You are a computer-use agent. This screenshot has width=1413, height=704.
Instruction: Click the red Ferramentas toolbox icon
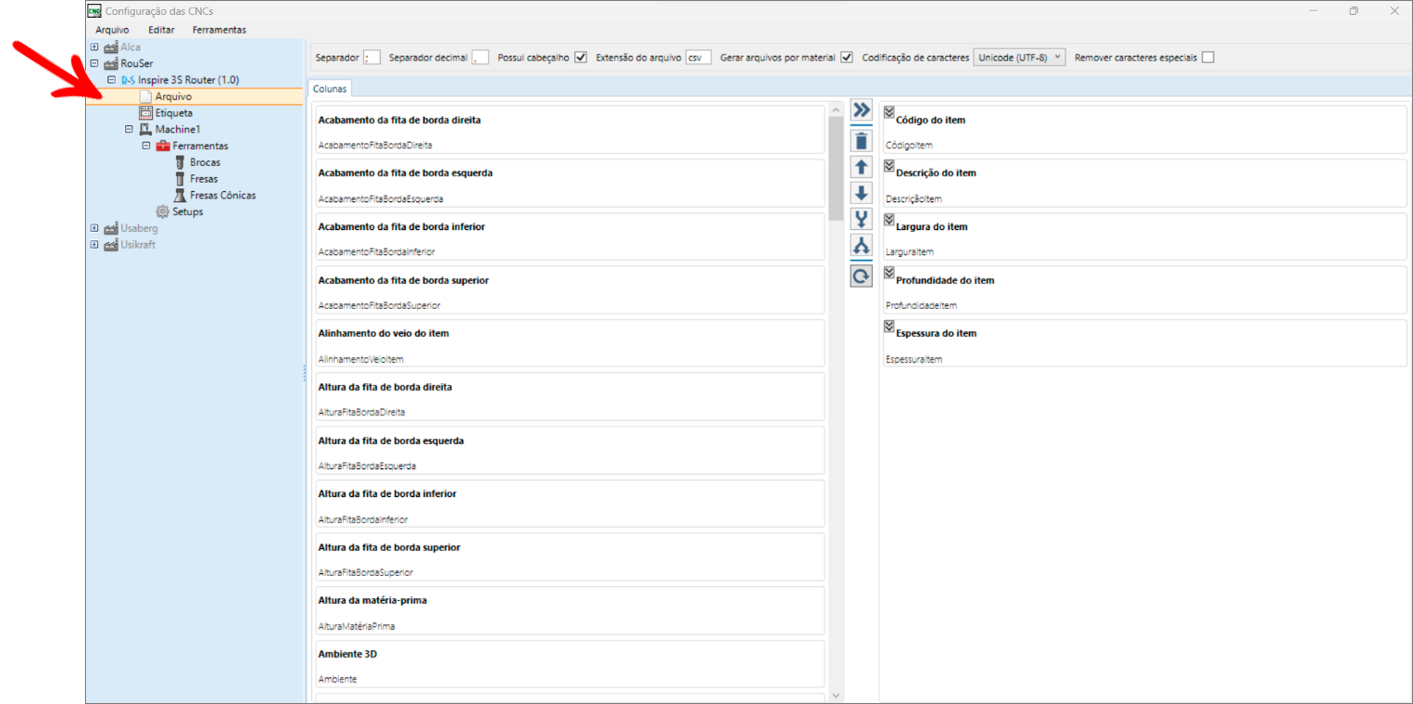point(162,146)
